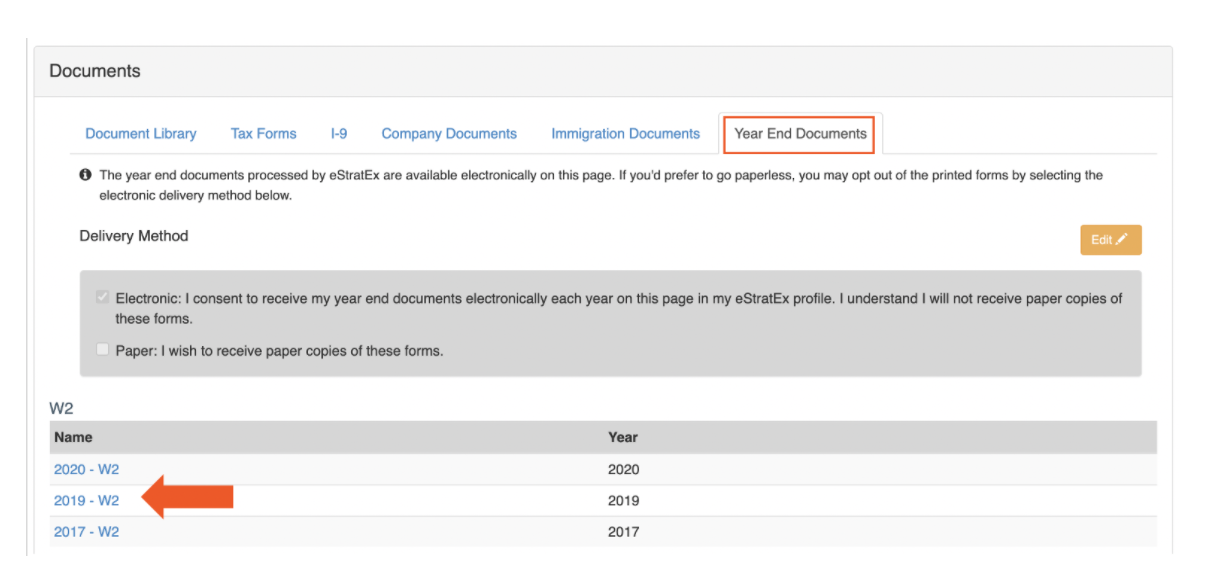Click the Documents panel header

click(95, 71)
